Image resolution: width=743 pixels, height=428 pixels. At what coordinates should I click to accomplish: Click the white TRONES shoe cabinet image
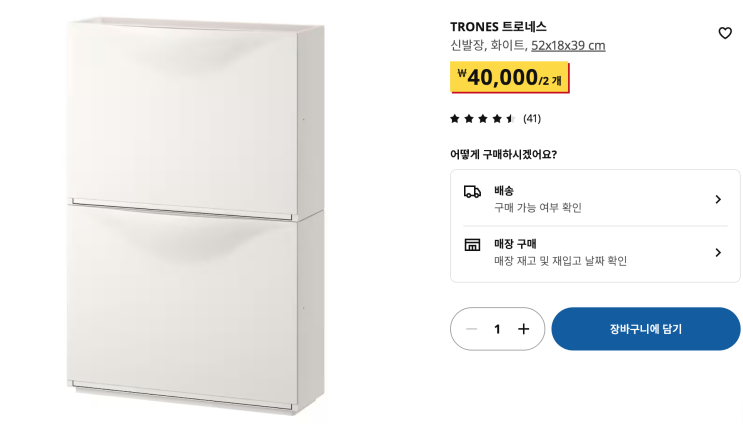click(x=195, y=216)
